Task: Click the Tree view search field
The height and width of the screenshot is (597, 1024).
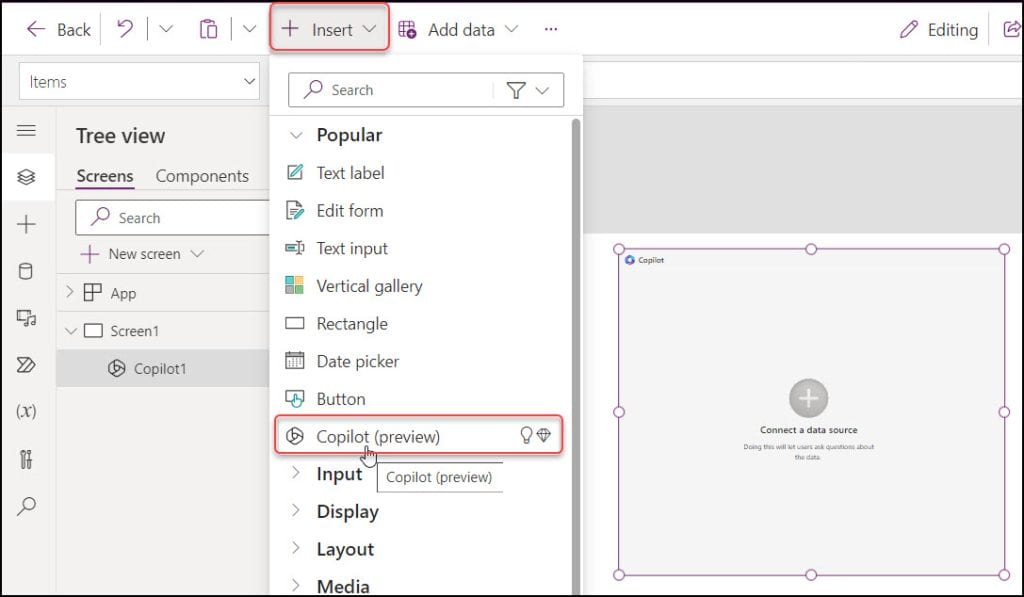Action: click(172, 218)
